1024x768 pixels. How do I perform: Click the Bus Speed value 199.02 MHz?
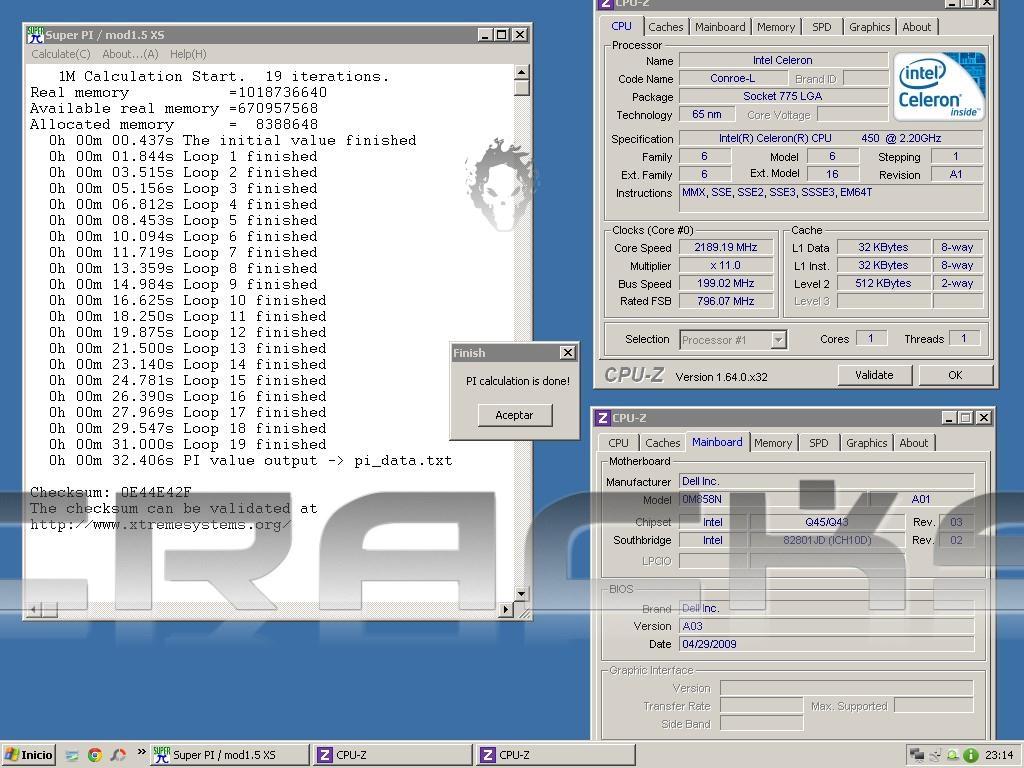[x=726, y=283]
